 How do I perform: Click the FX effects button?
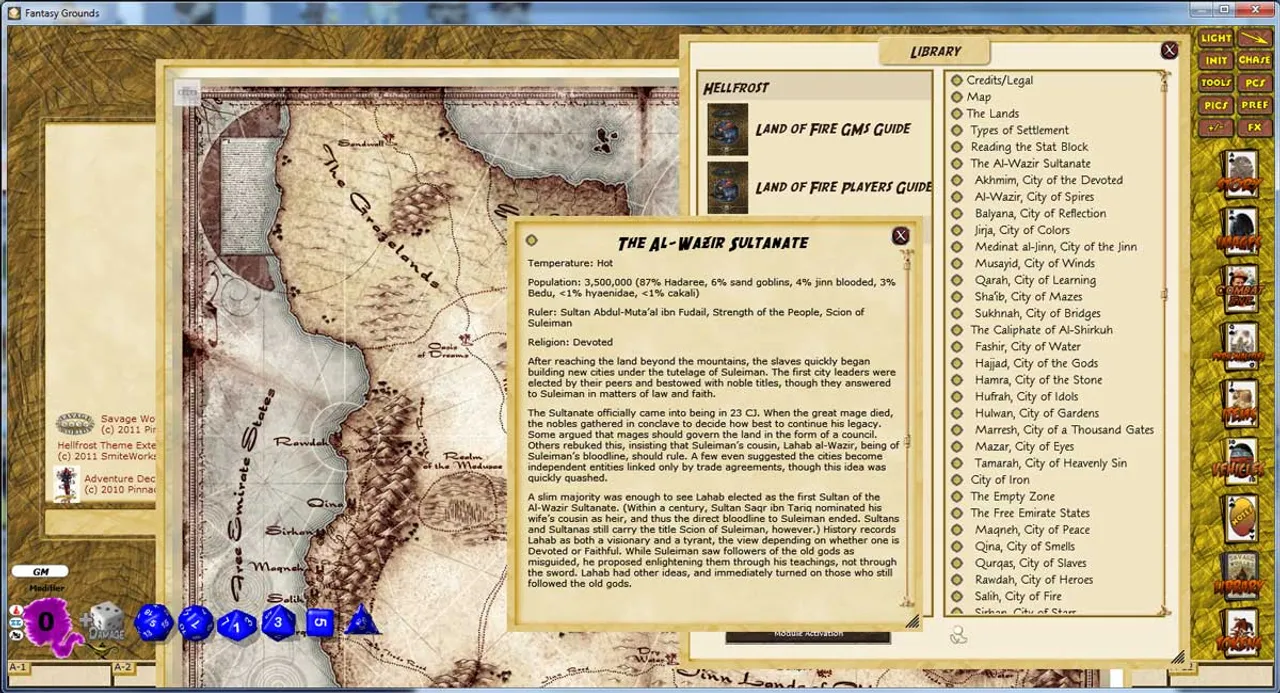point(1254,128)
